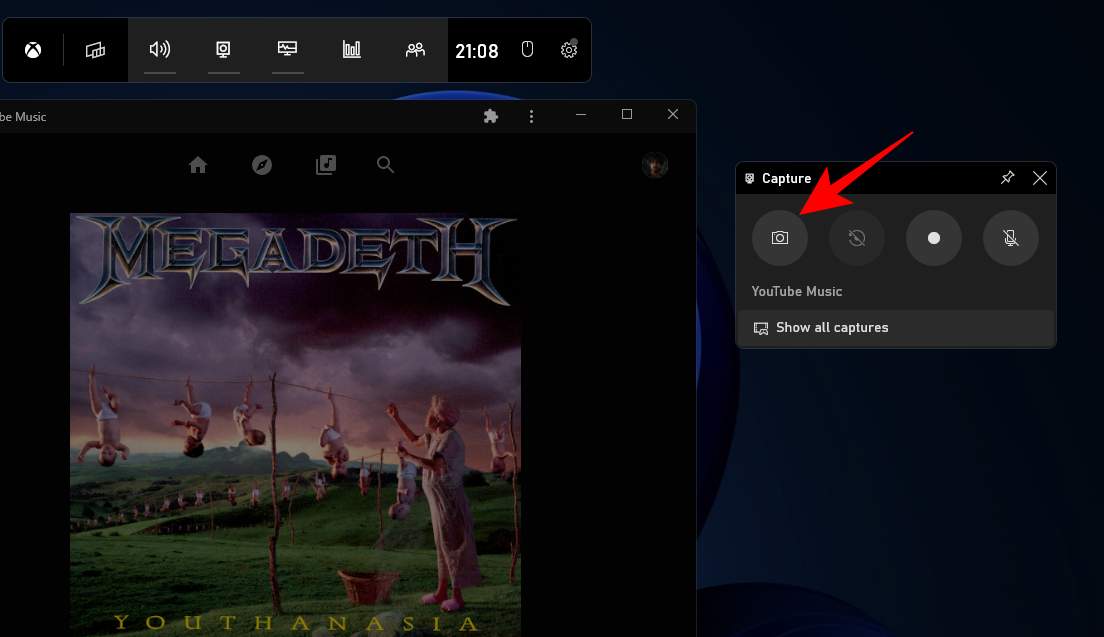1104x637 pixels.
Task: Go to Home in YouTube Music
Action: (x=198, y=165)
